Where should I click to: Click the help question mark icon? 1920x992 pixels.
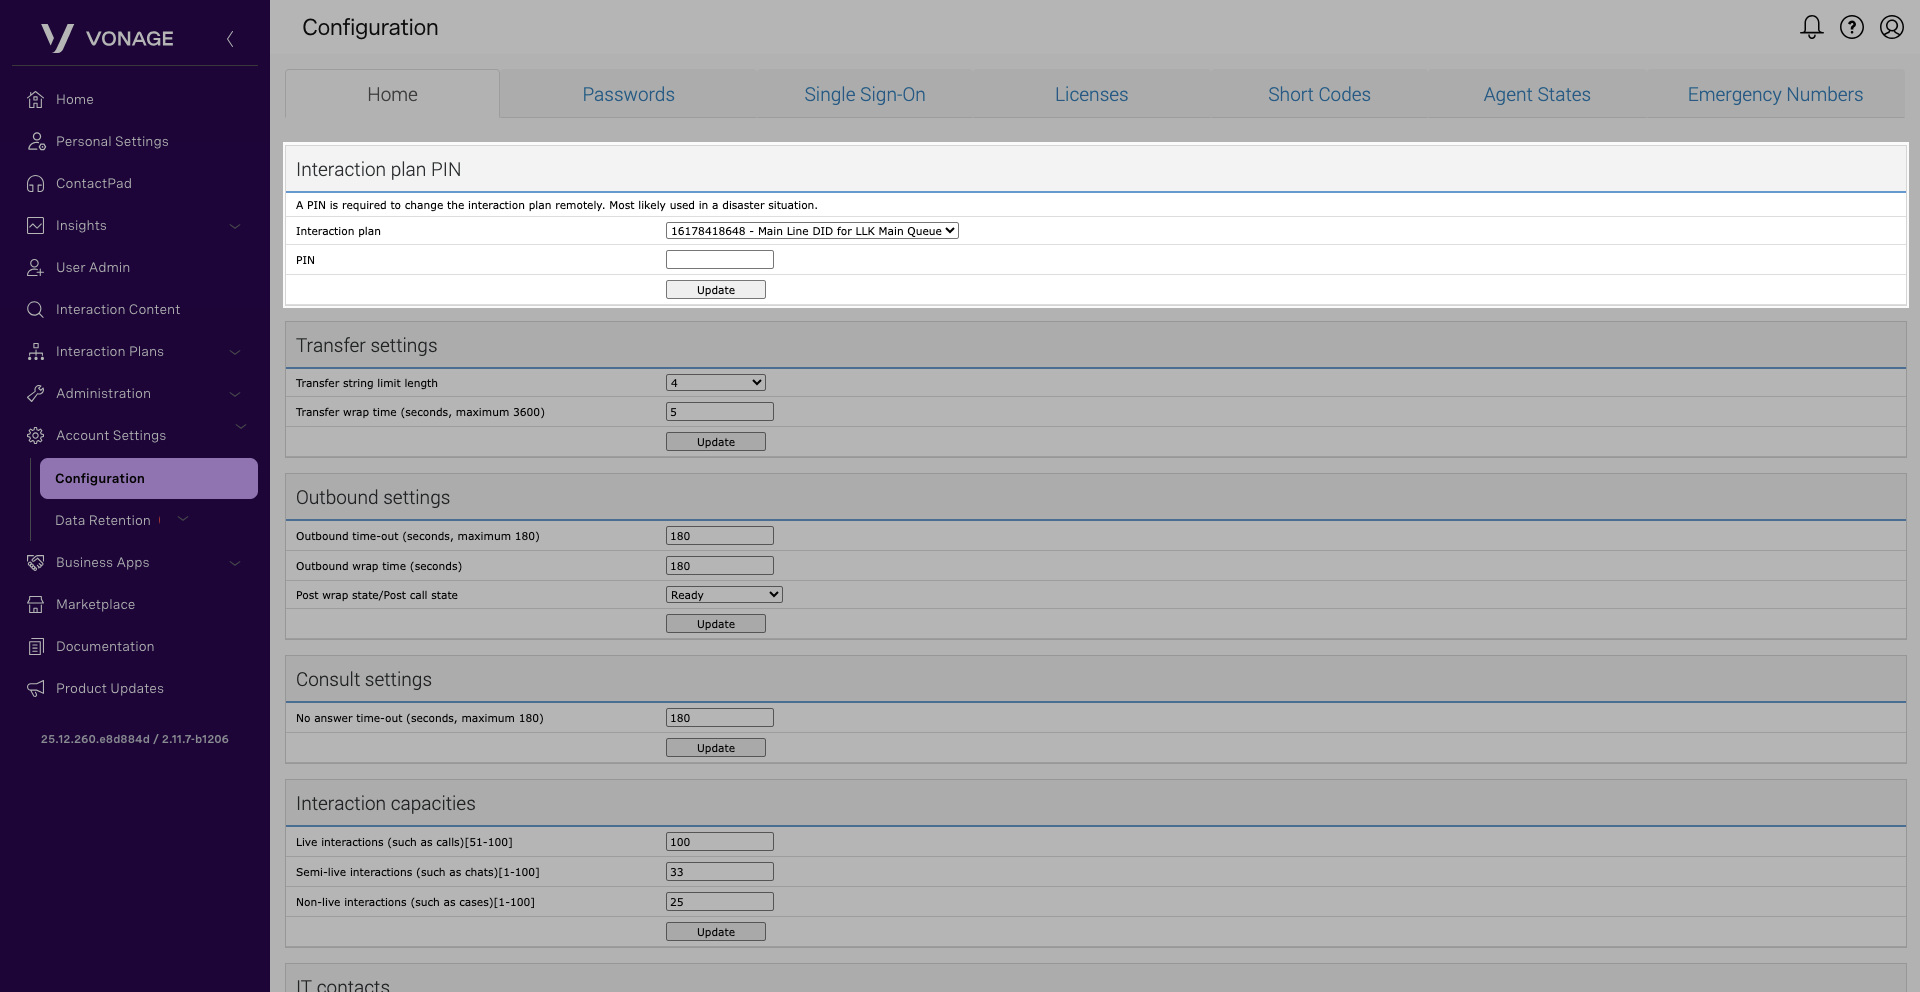tap(1851, 27)
